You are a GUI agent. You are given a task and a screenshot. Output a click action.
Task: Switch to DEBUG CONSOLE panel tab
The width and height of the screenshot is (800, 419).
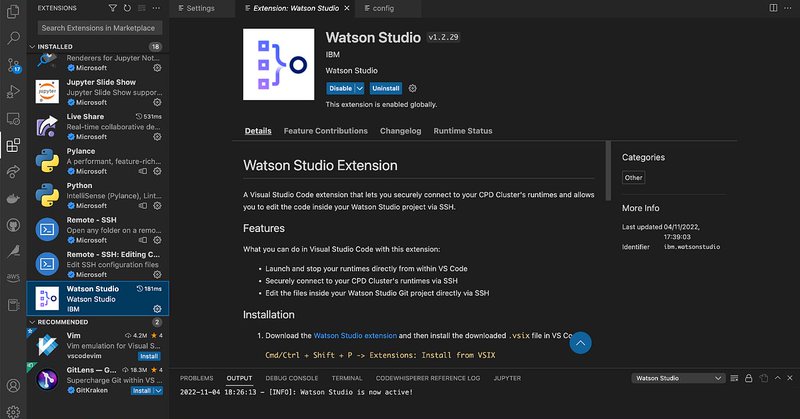[291, 378]
